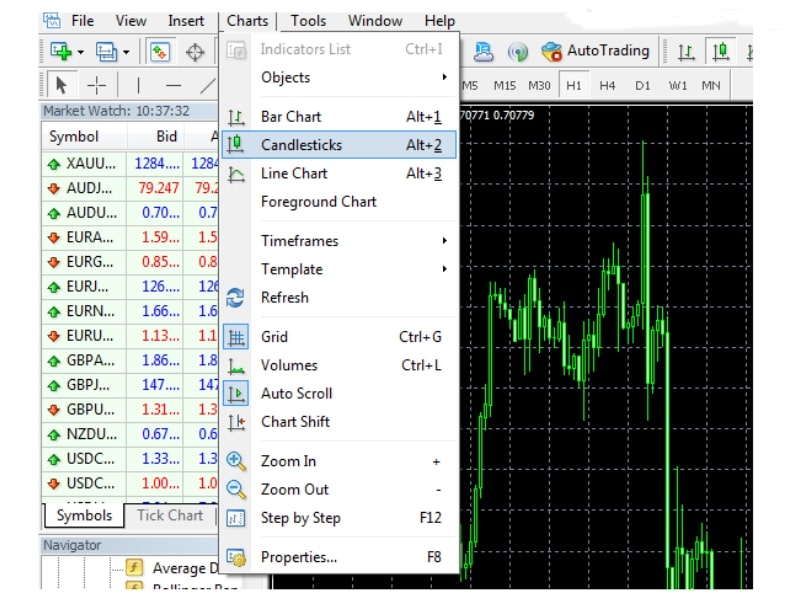Click the Zoom Out magnifier icon
This screenshot has height=600, width=800.
(x=237, y=489)
